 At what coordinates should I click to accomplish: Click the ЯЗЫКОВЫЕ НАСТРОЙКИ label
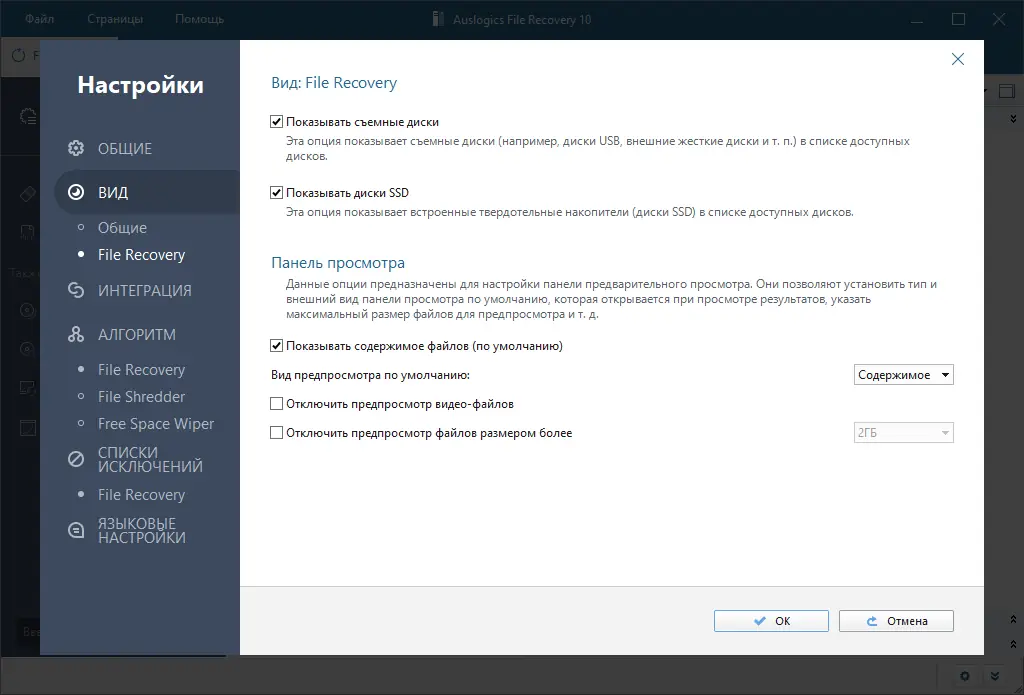142,530
